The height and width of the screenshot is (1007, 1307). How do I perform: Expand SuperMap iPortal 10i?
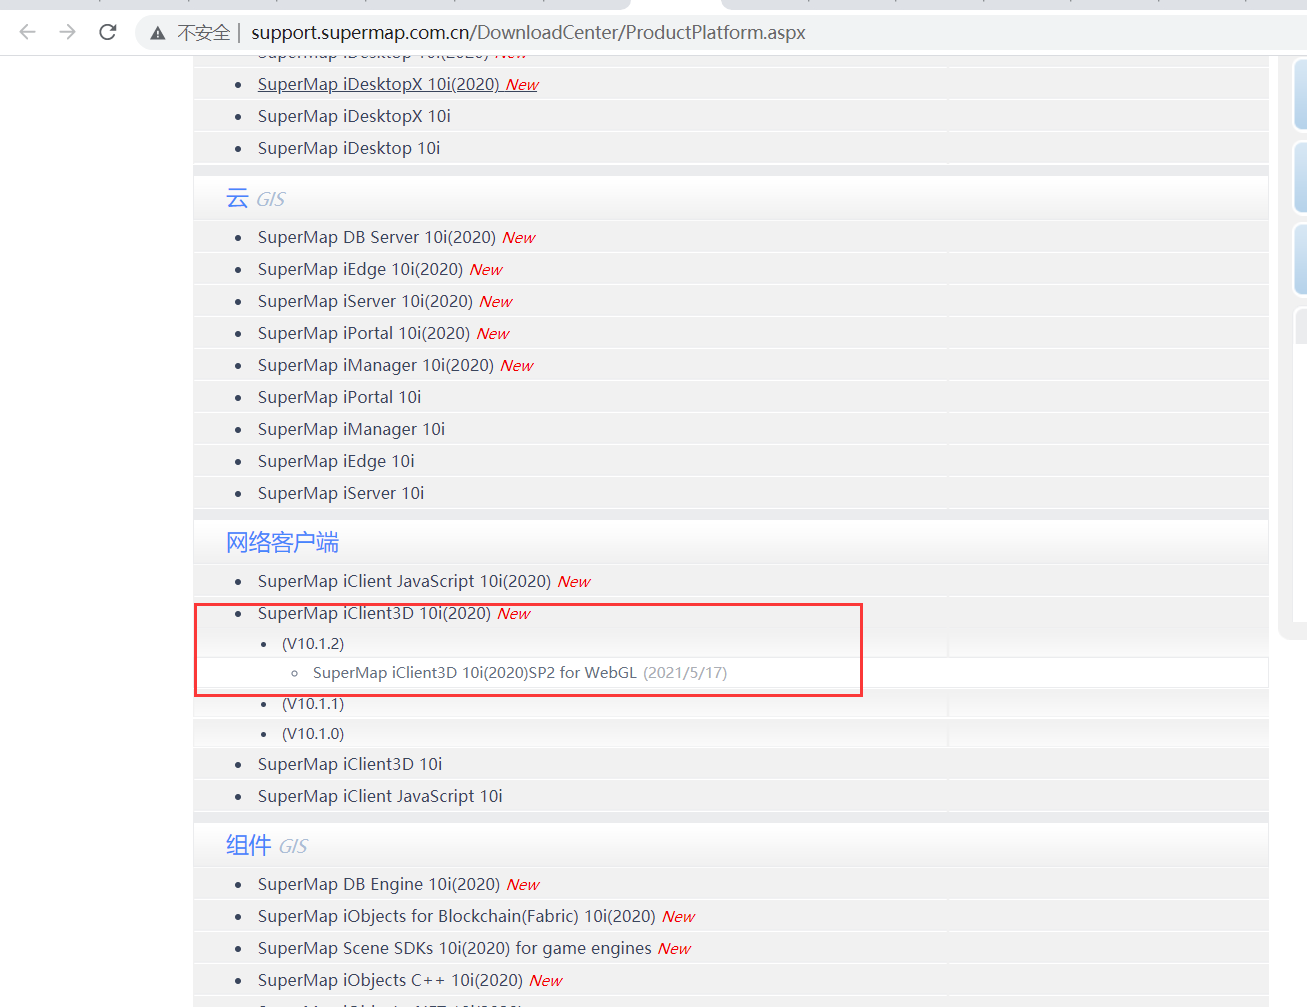[x=339, y=397]
